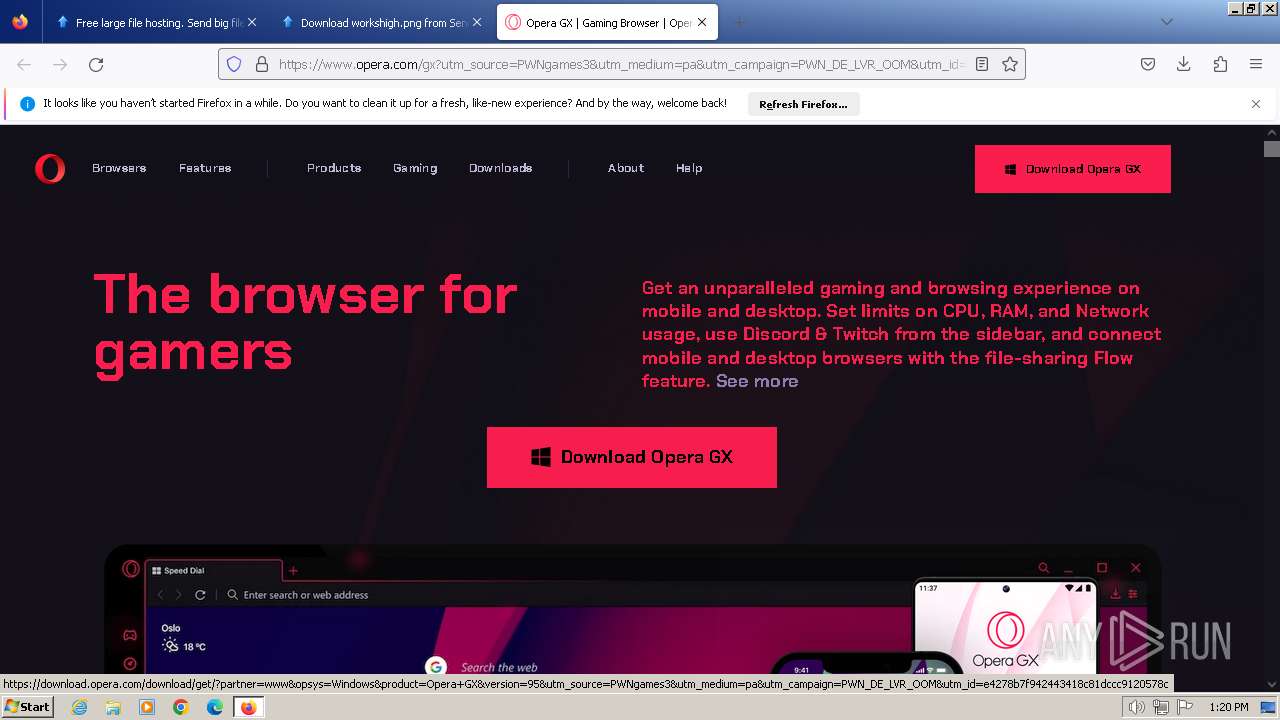Viewport: 1280px width, 720px height.
Task: Bookmark this page with star
Action: click(1010, 64)
